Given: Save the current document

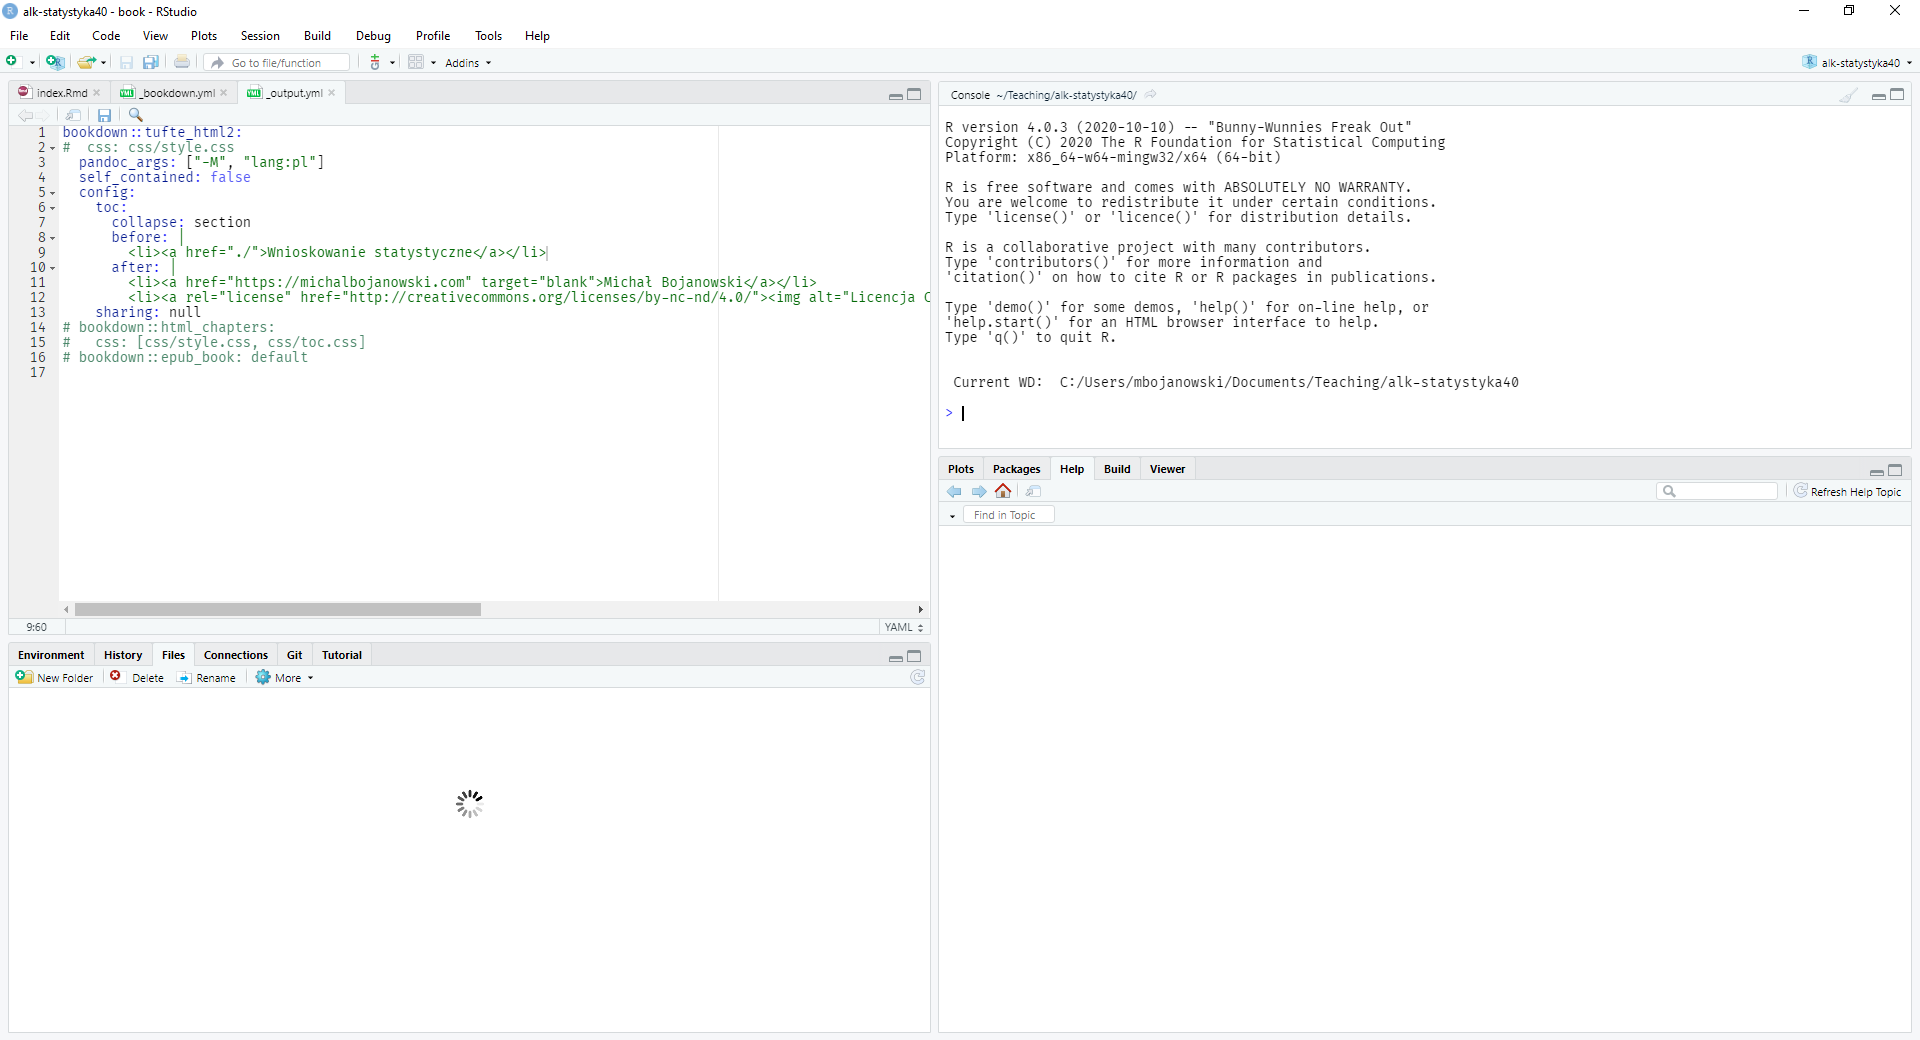Looking at the screenshot, I should (x=126, y=61).
